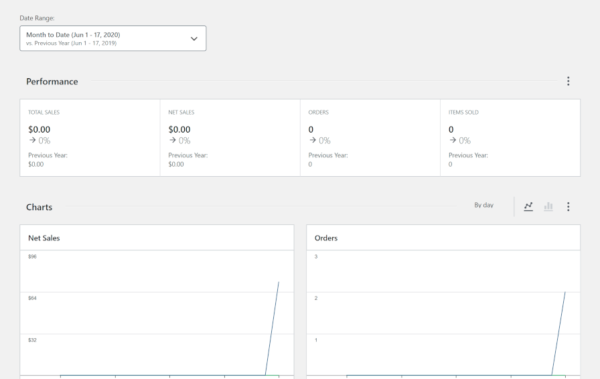600x379 pixels.
Task: Switch charts to line chart view
Action: tap(528, 206)
